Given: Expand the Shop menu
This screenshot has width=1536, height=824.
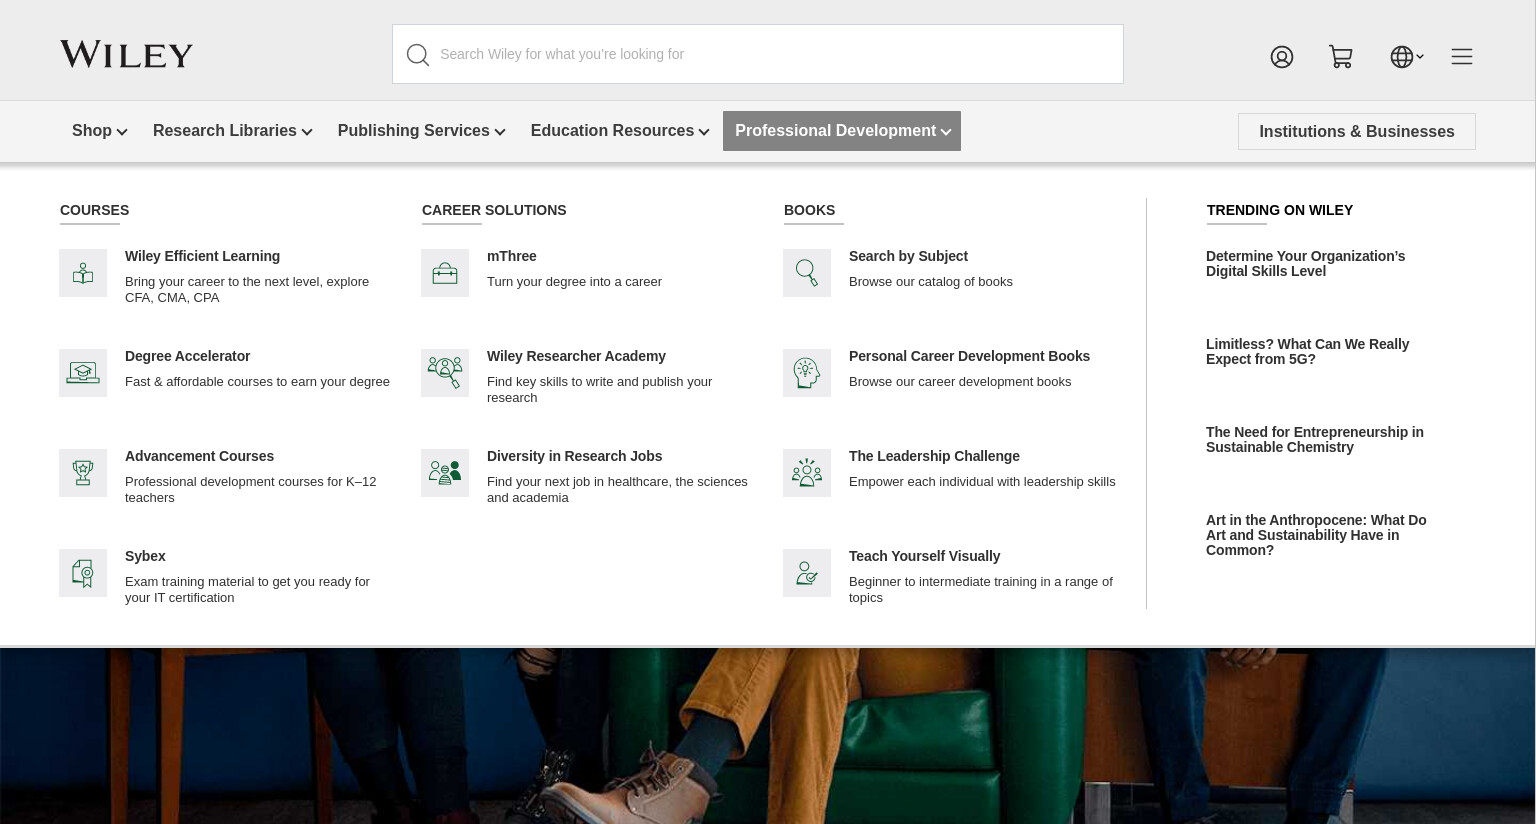Looking at the screenshot, I should 99,131.
